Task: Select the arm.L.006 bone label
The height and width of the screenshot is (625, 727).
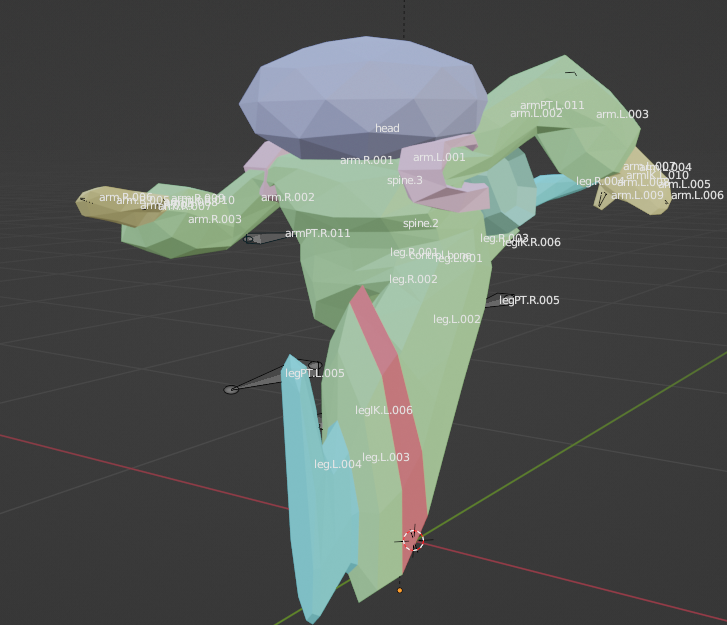Action: click(697, 195)
